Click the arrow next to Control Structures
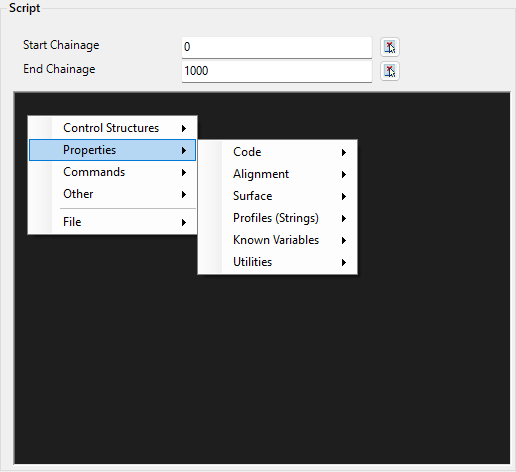The image size is (516, 472). coord(184,128)
